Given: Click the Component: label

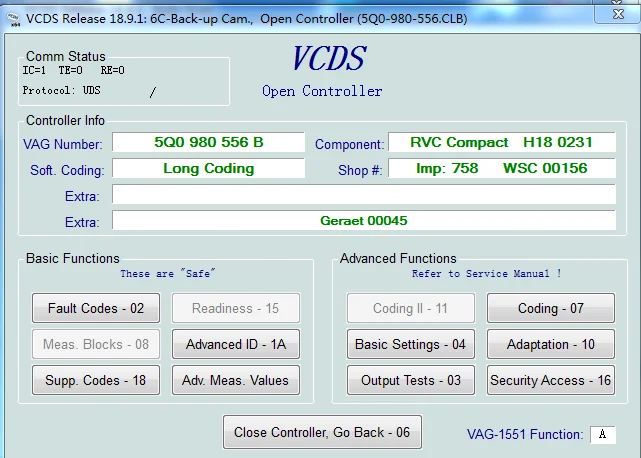Looking at the screenshot, I should click(350, 144).
